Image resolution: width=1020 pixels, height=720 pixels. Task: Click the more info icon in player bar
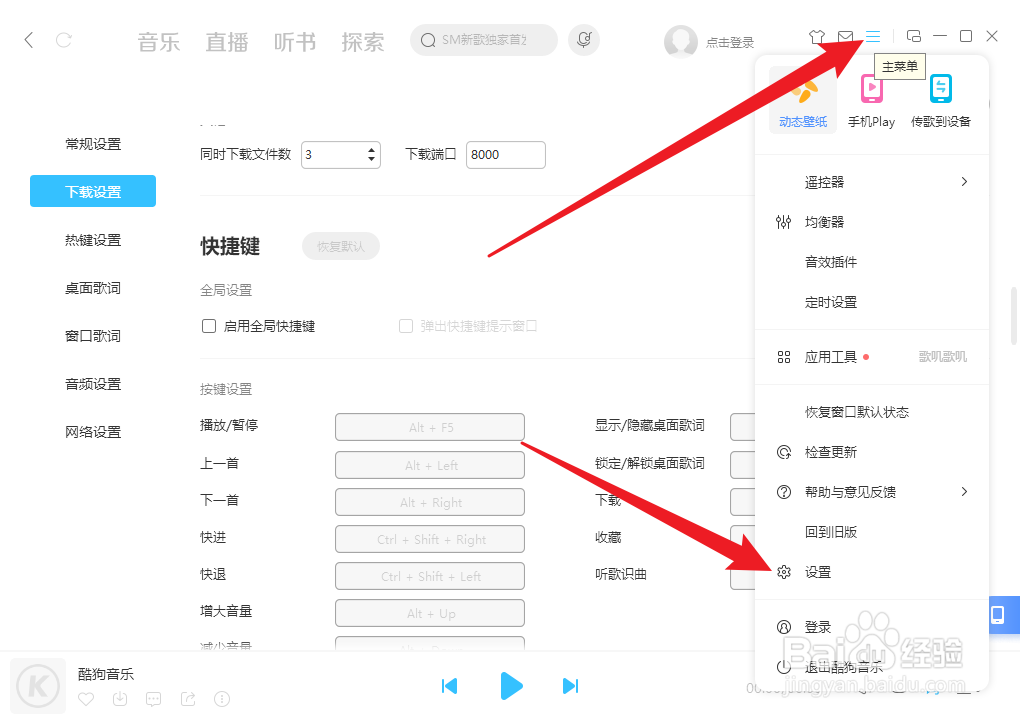click(222, 699)
